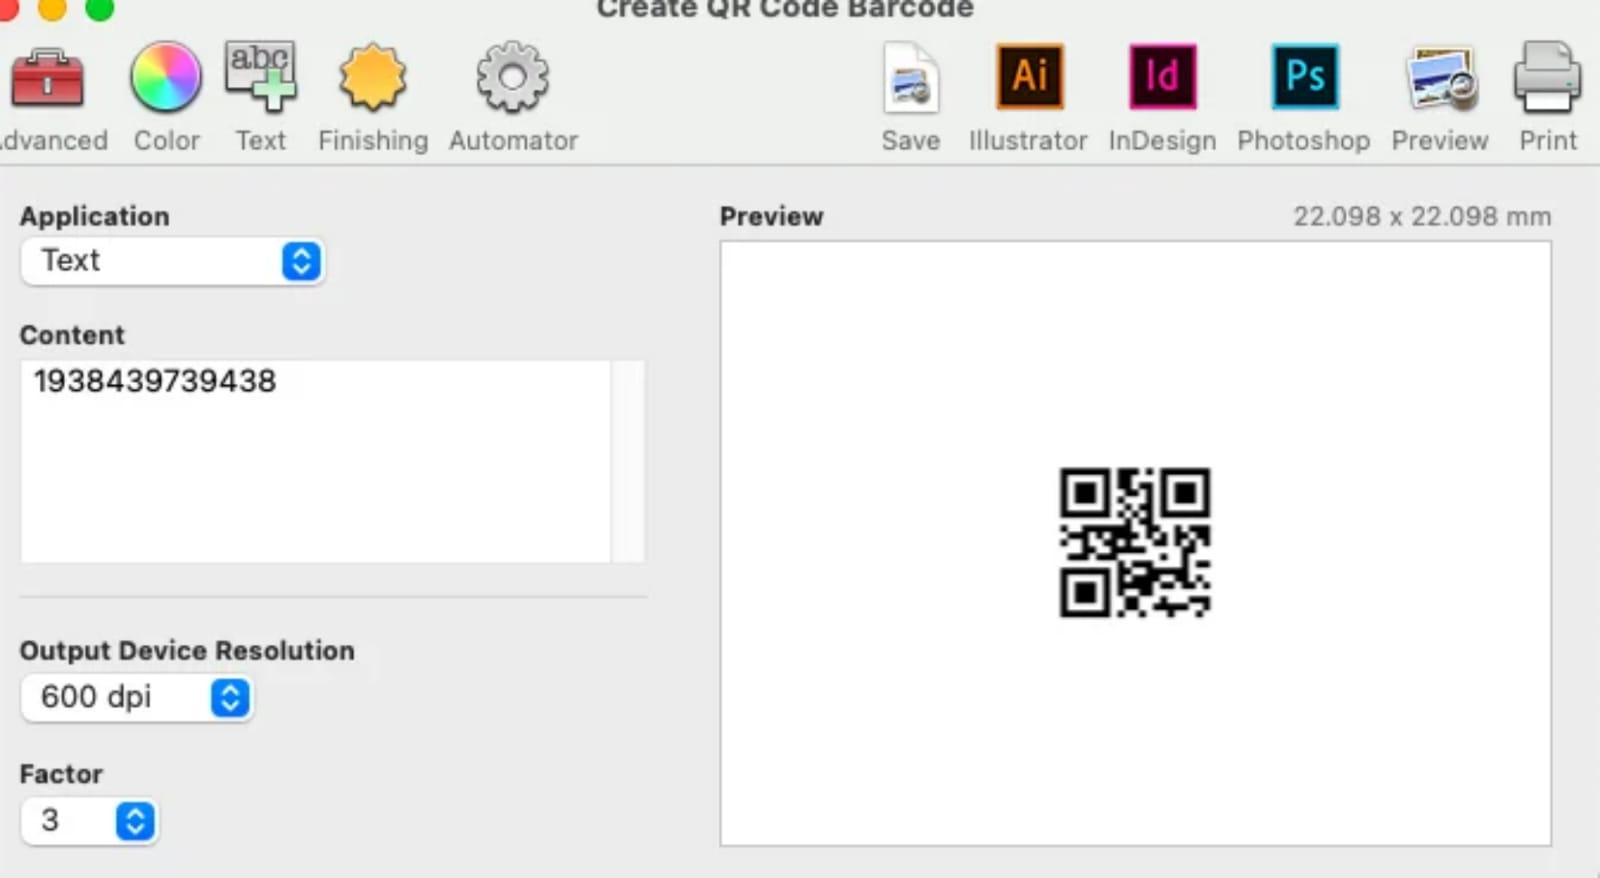This screenshot has width=1600, height=878.
Task: Open barcode in Preview app
Action: [x=1440, y=80]
